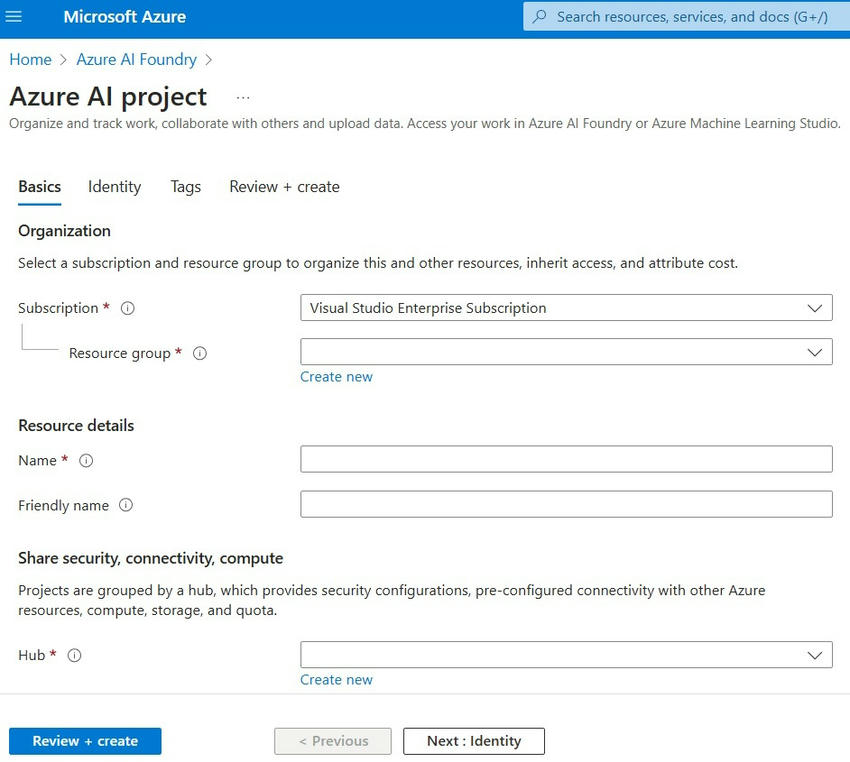View the Subscription info tooltip icon
850x762 pixels.
click(x=127, y=308)
